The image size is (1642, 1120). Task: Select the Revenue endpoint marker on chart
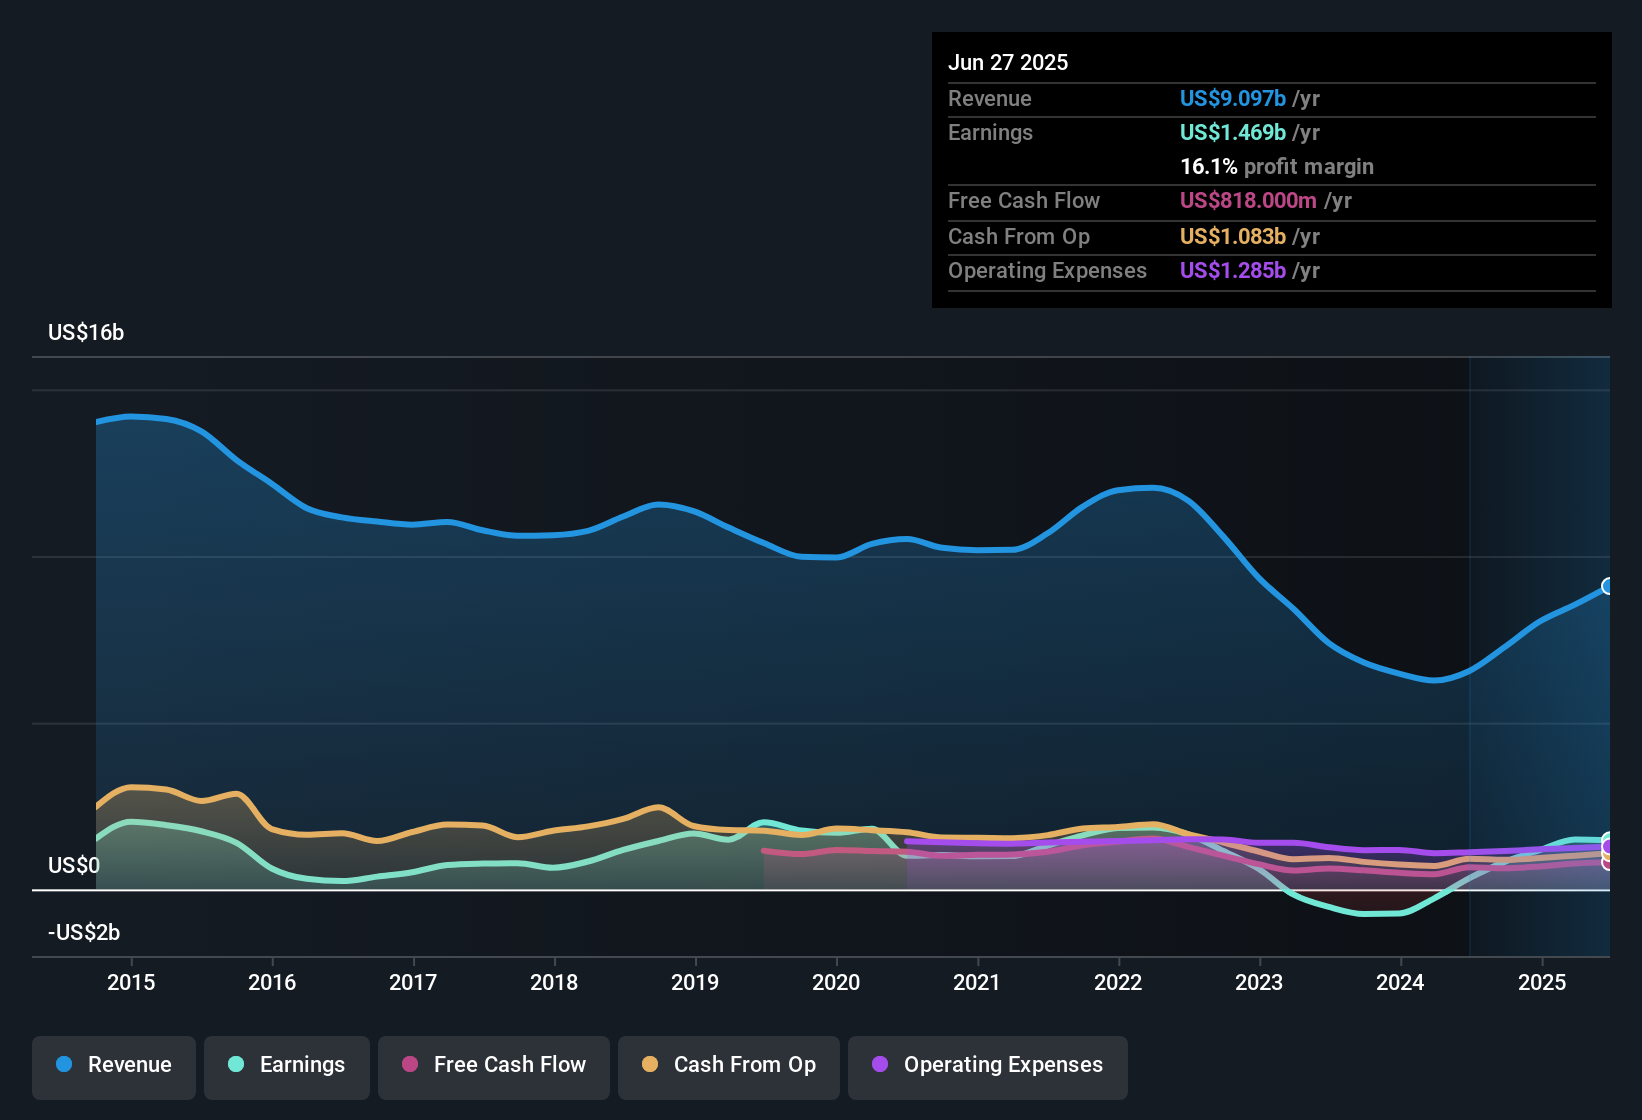(x=1608, y=586)
